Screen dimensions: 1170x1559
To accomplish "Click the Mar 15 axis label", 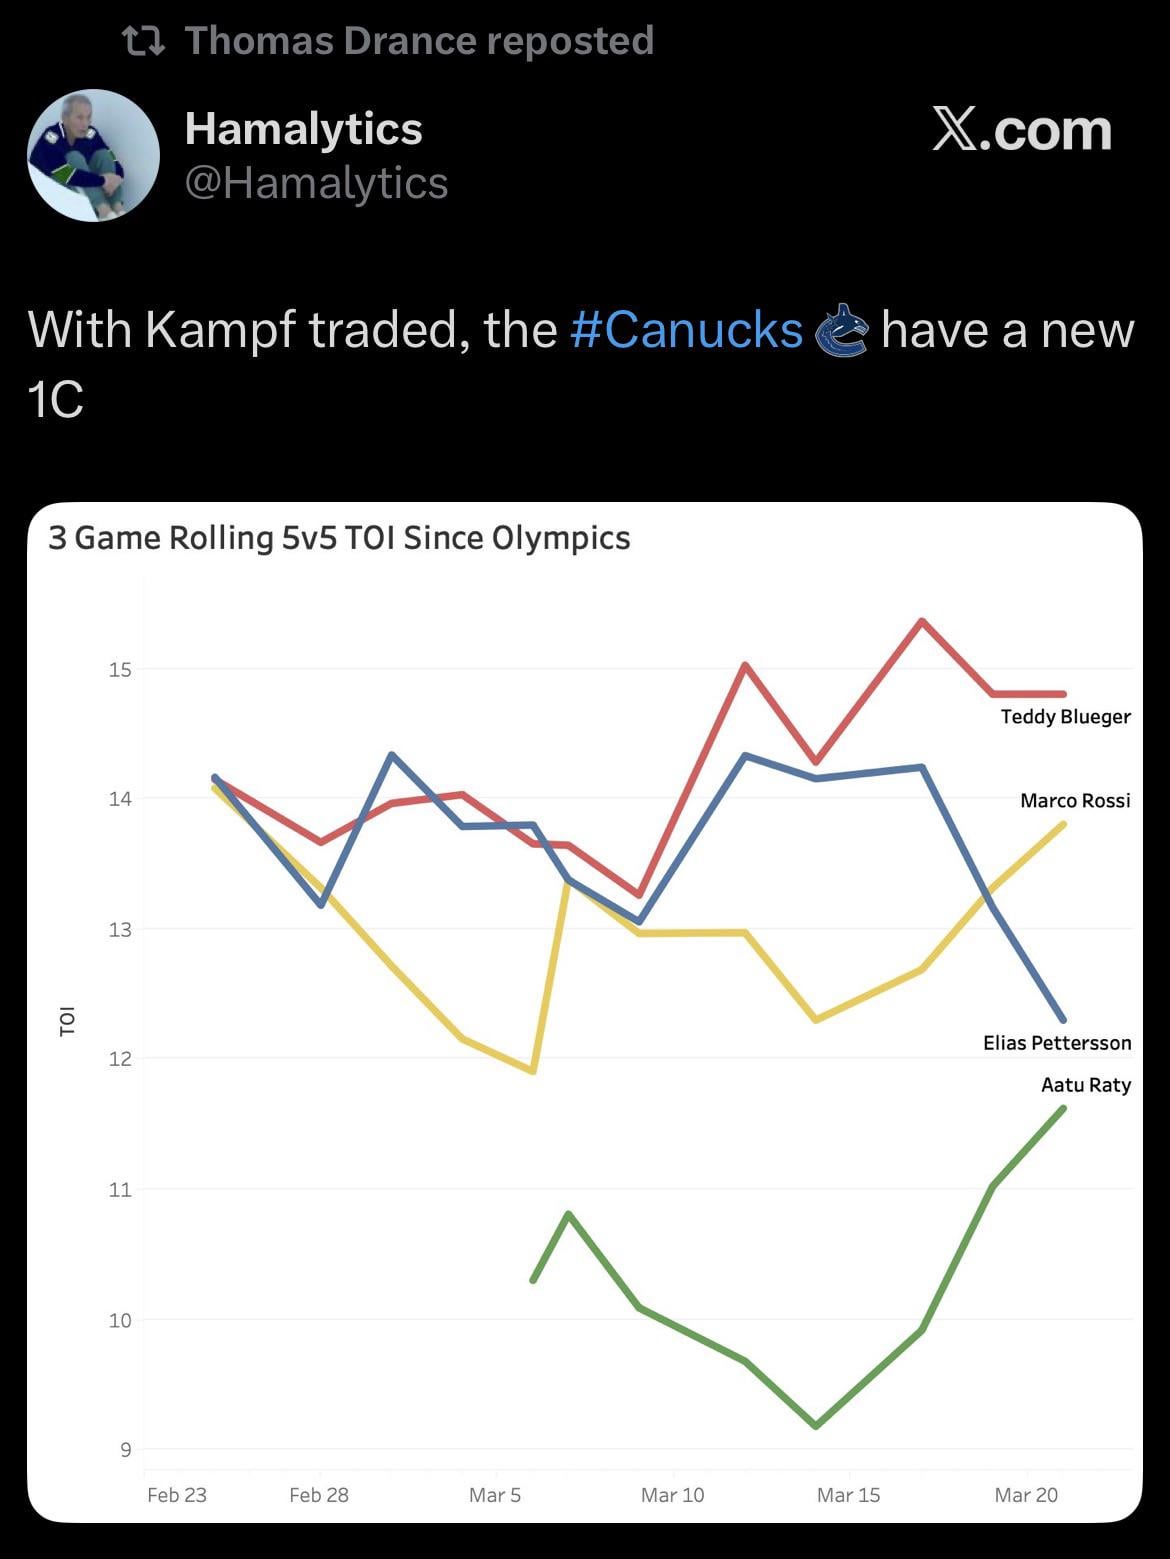I will point(848,1495).
